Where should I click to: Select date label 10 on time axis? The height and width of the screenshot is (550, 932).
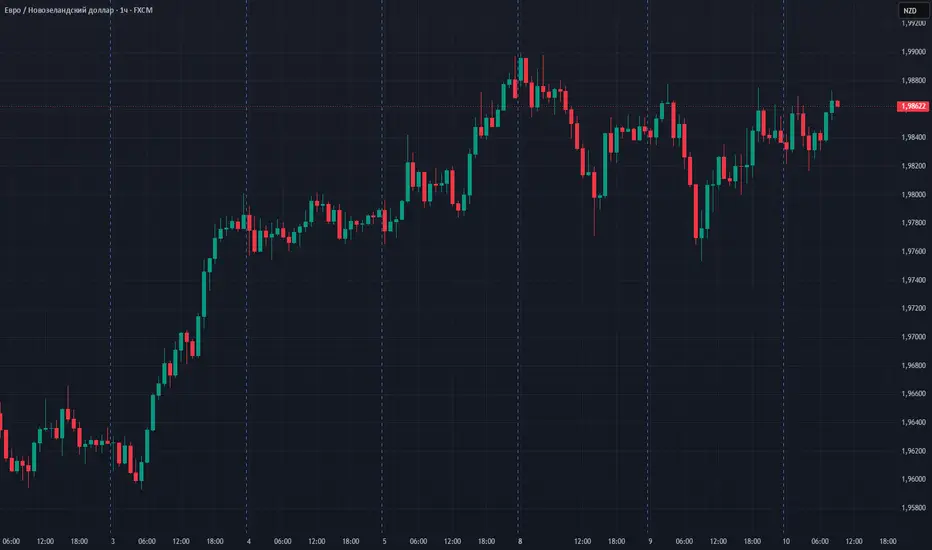(x=786, y=541)
